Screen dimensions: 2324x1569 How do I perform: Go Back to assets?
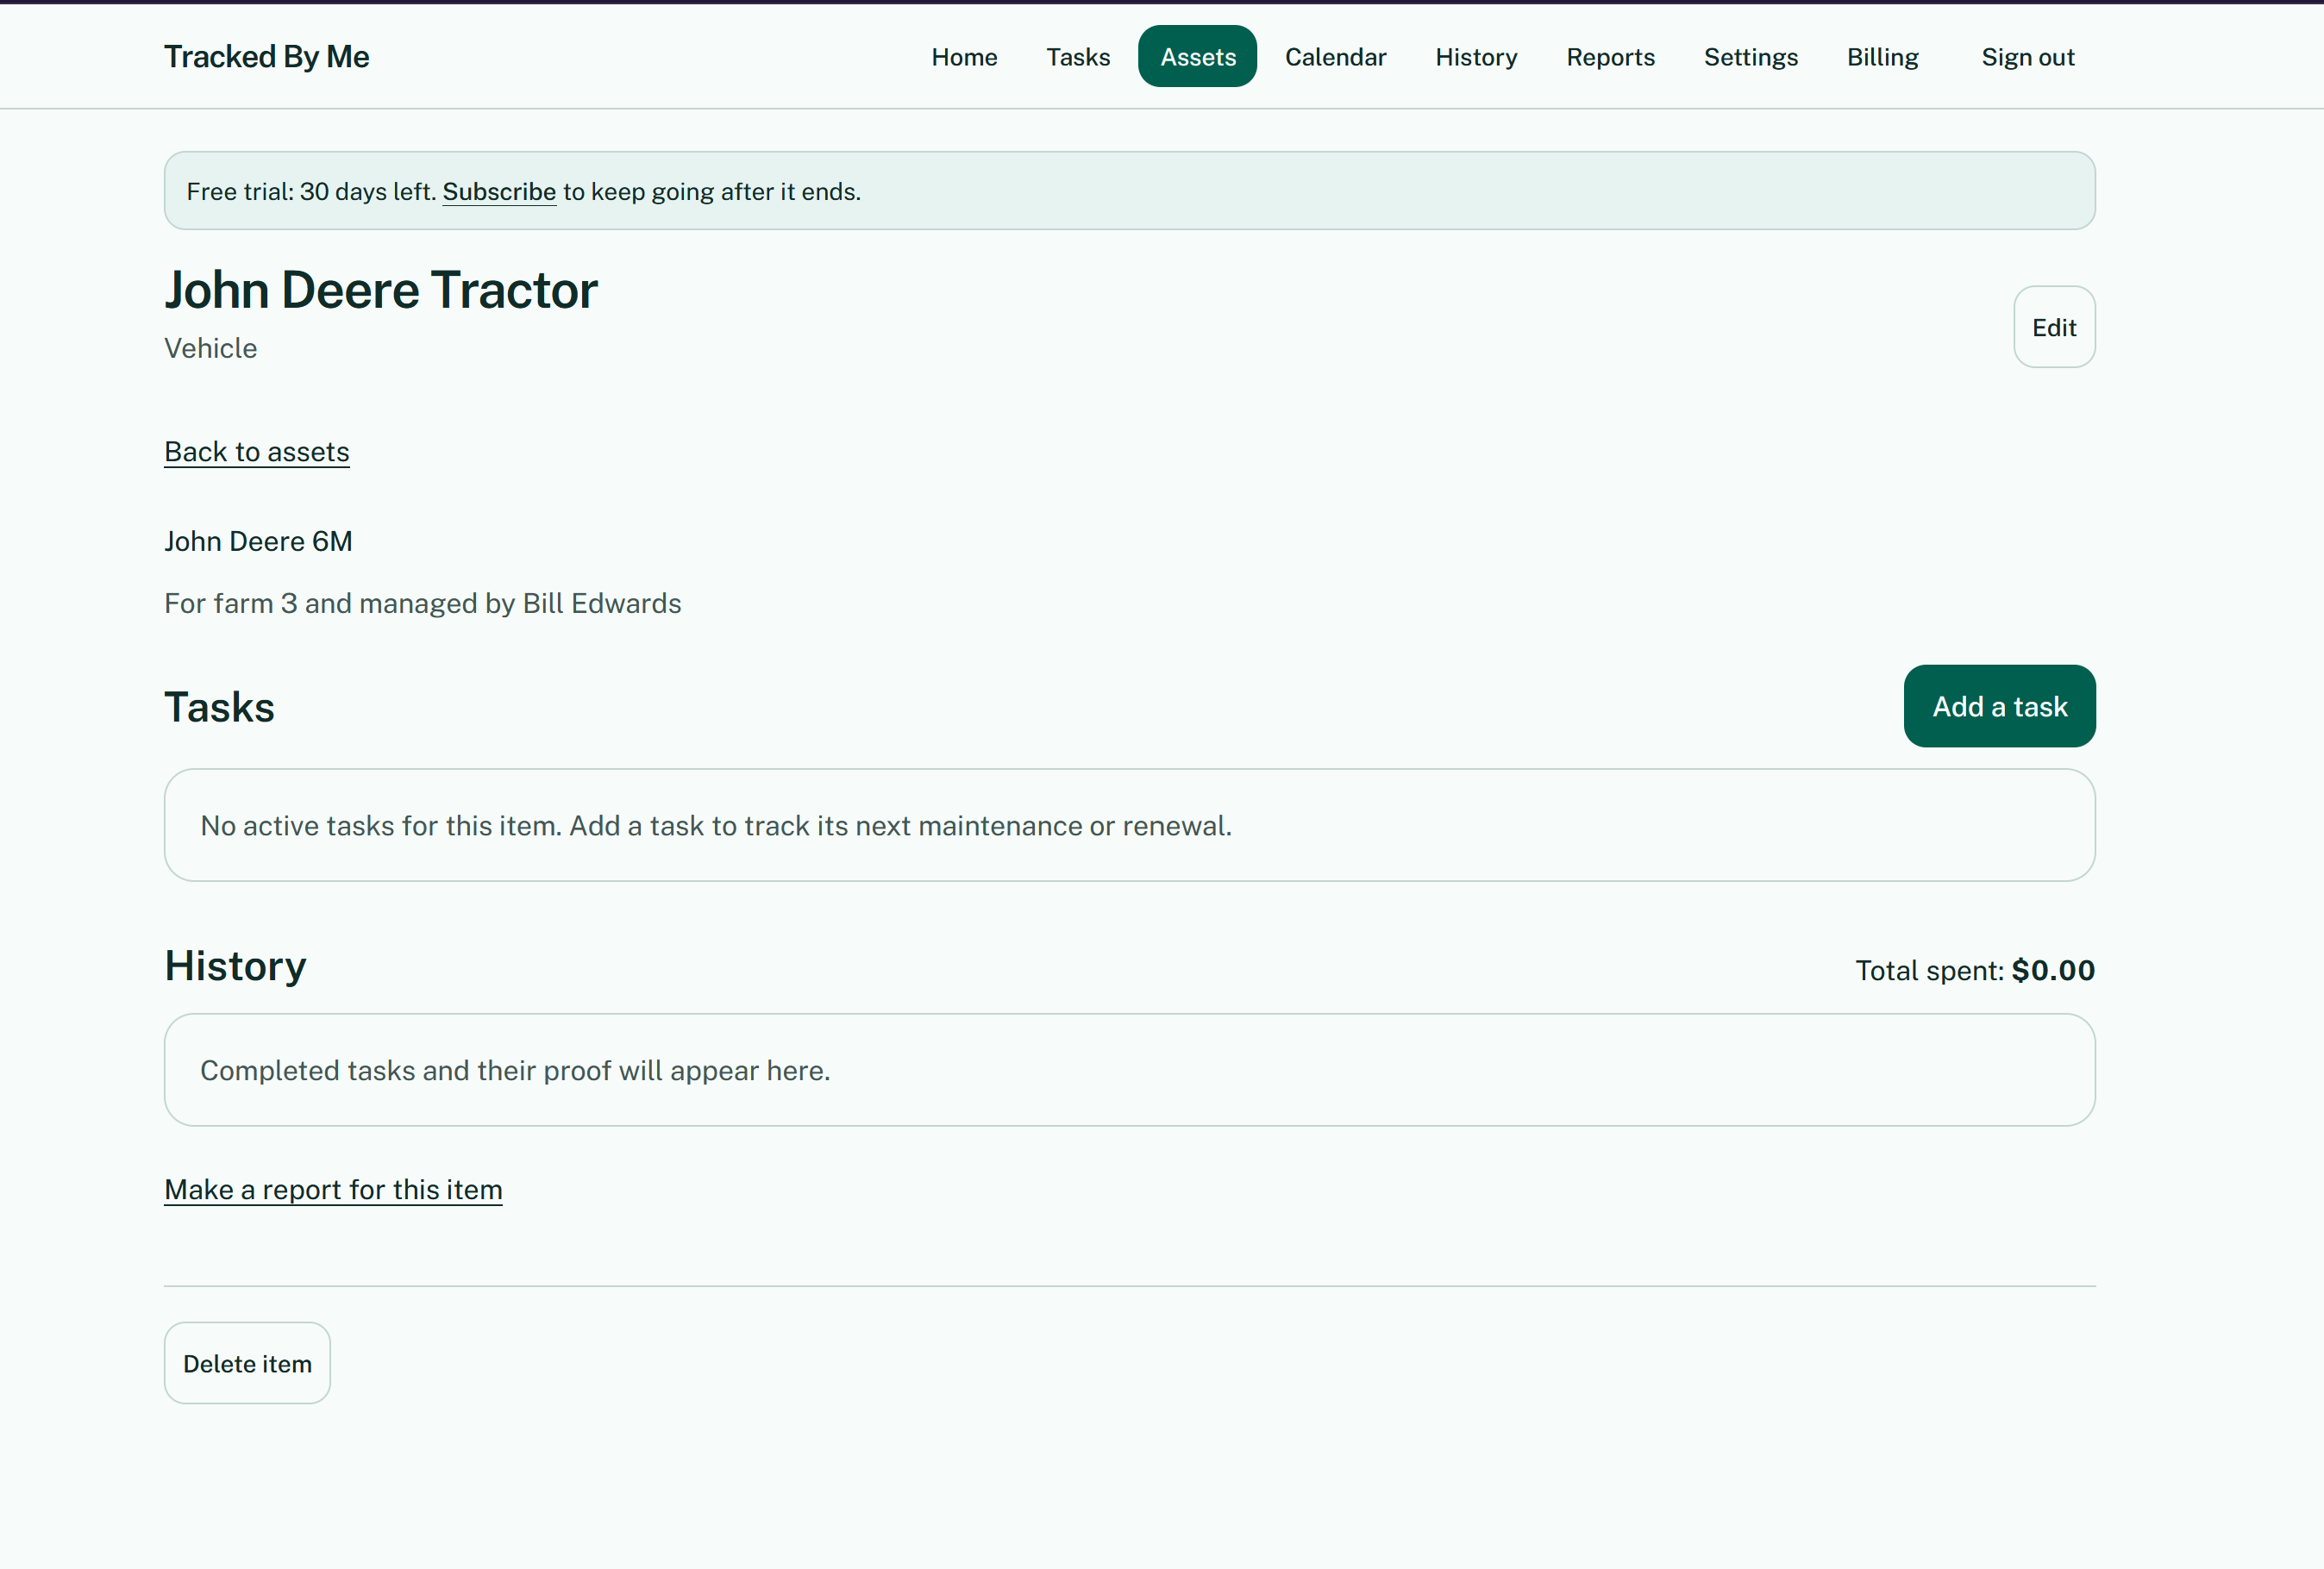coord(257,452)
